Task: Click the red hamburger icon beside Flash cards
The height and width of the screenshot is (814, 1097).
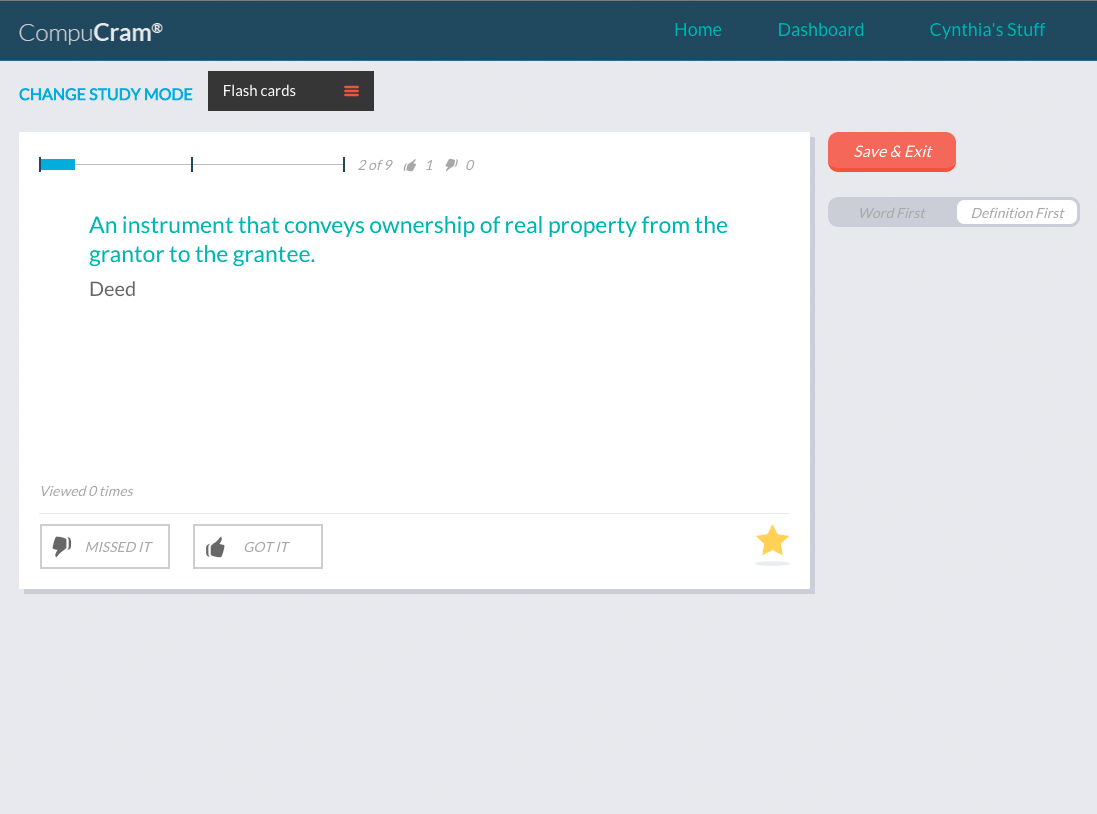Action: tap(351, 91)
